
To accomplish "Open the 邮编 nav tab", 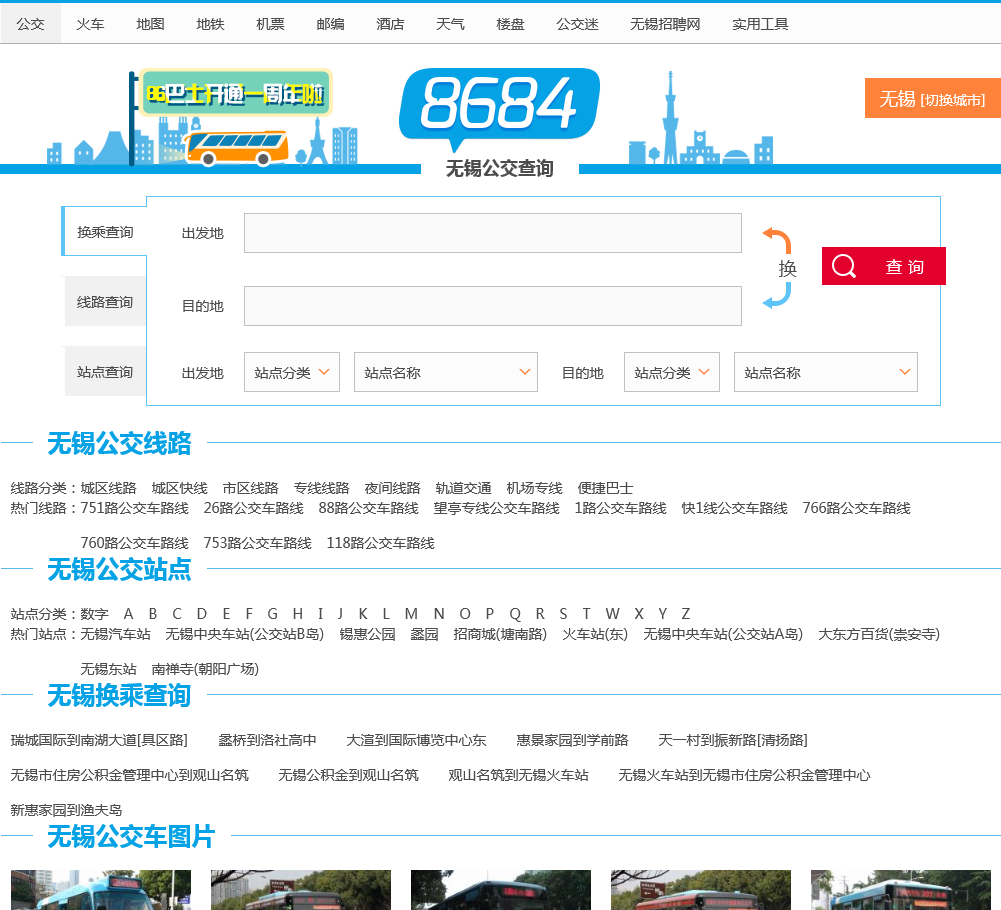I will (330, 24).
